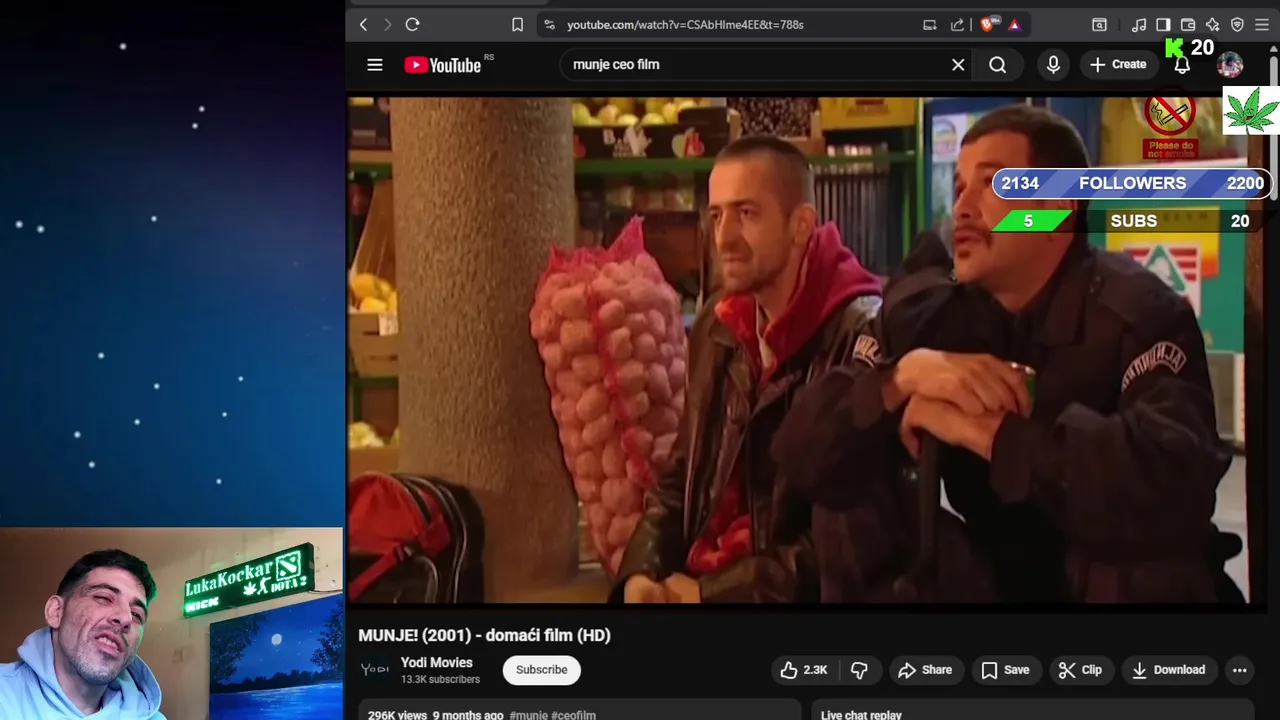Image resolution: width=1280 pixels, height=720 pixels.
Task: Click the page scrollbar up arrow
Action: tap(1274, 48)
